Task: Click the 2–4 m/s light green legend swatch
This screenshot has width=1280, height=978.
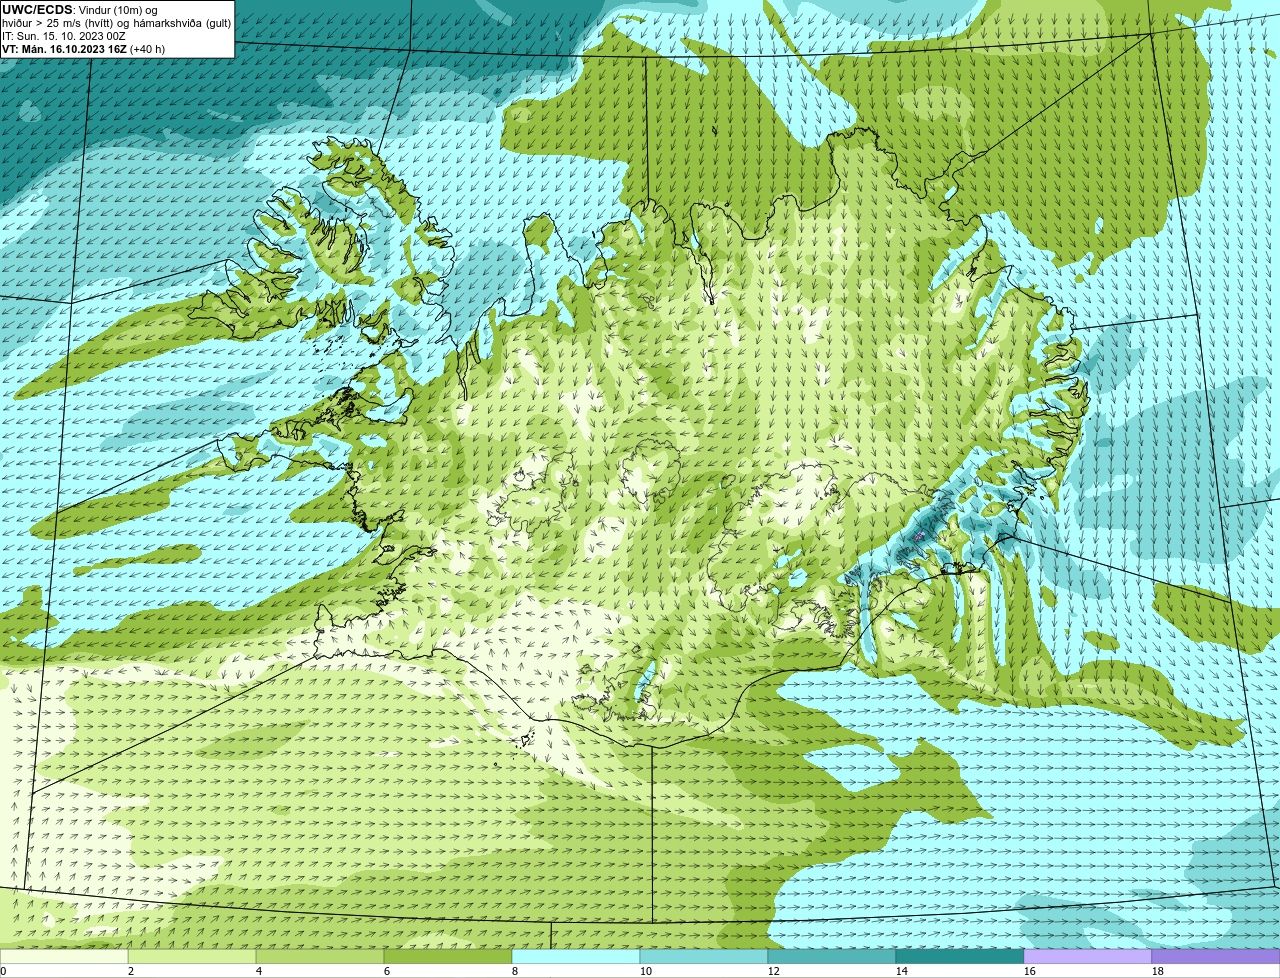Action: [x=192, y=956]
